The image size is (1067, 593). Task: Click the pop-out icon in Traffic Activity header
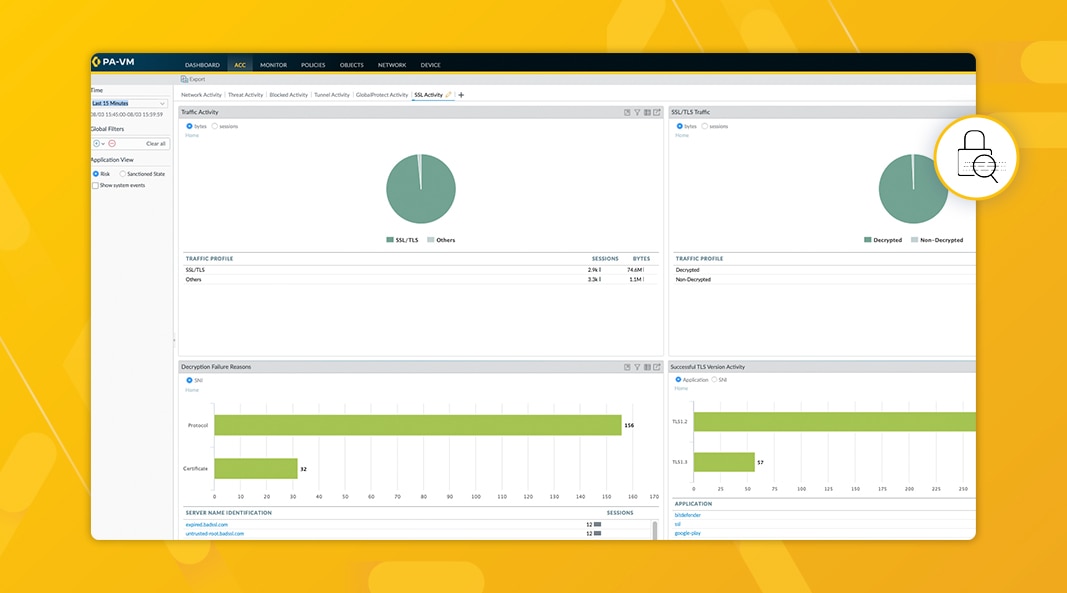[657, 112]
